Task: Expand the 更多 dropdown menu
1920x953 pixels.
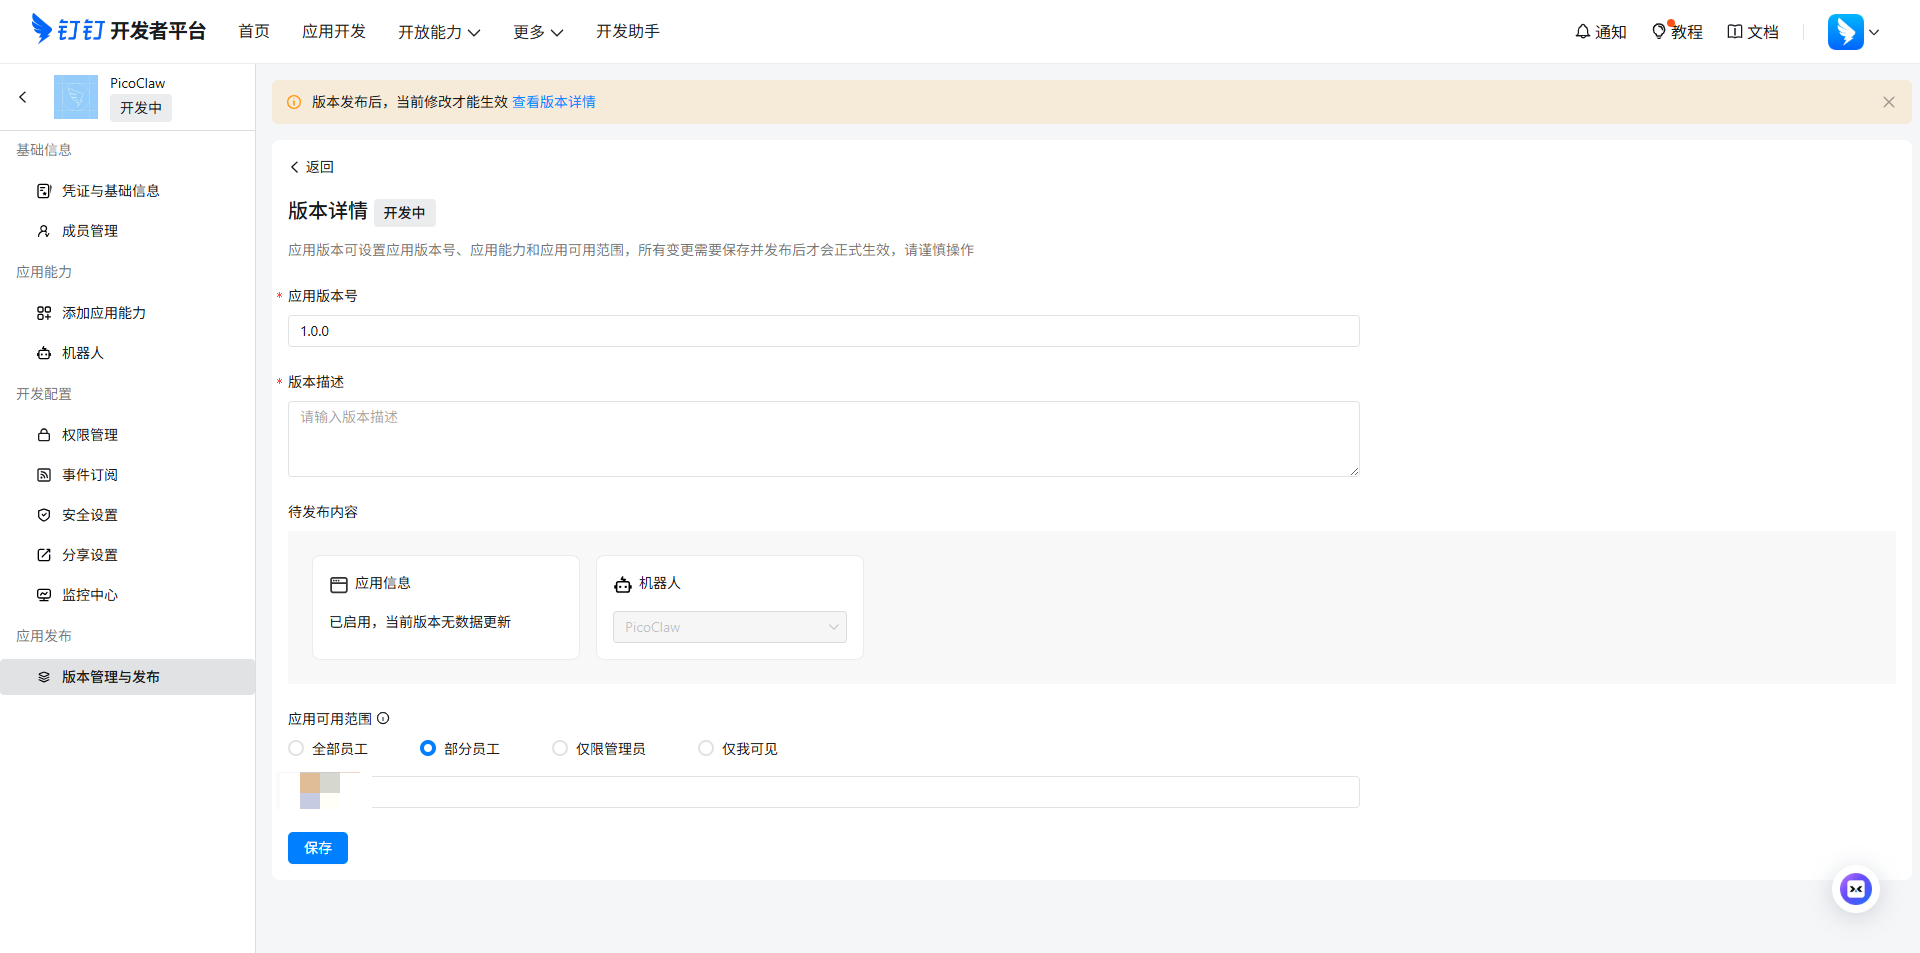Action: (538, 32)
